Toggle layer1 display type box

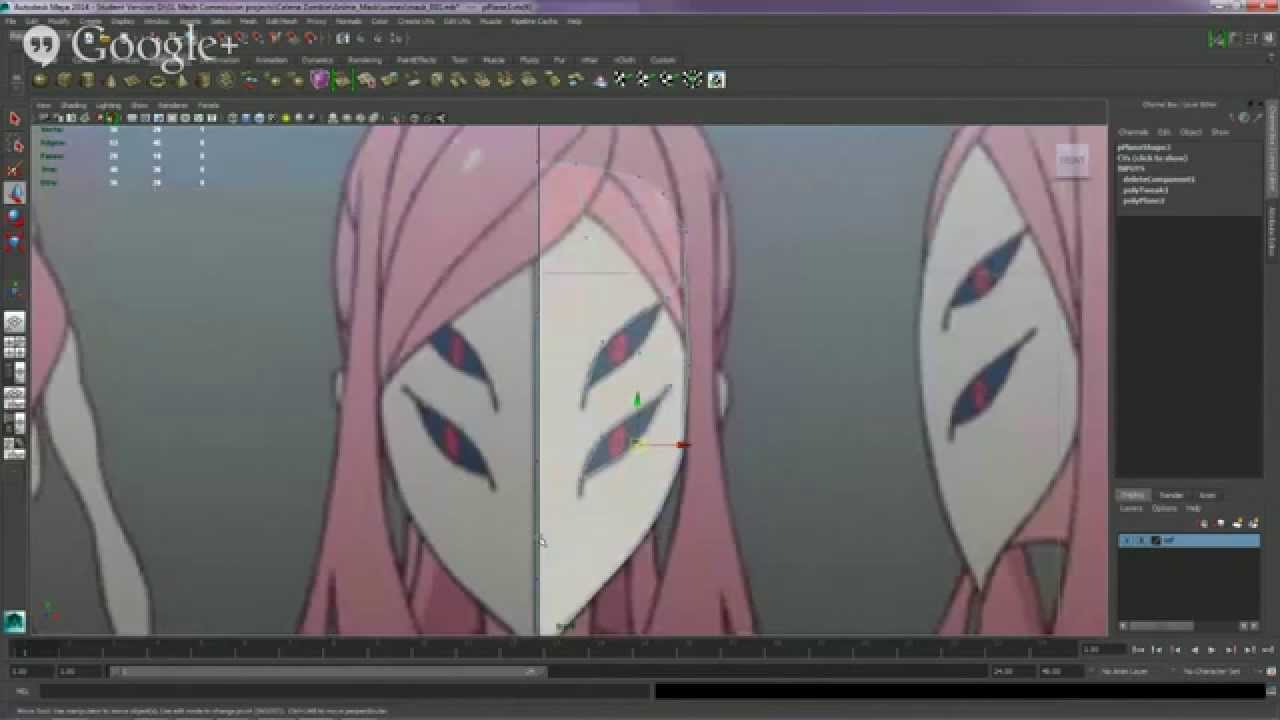[x=1141, y=541]
